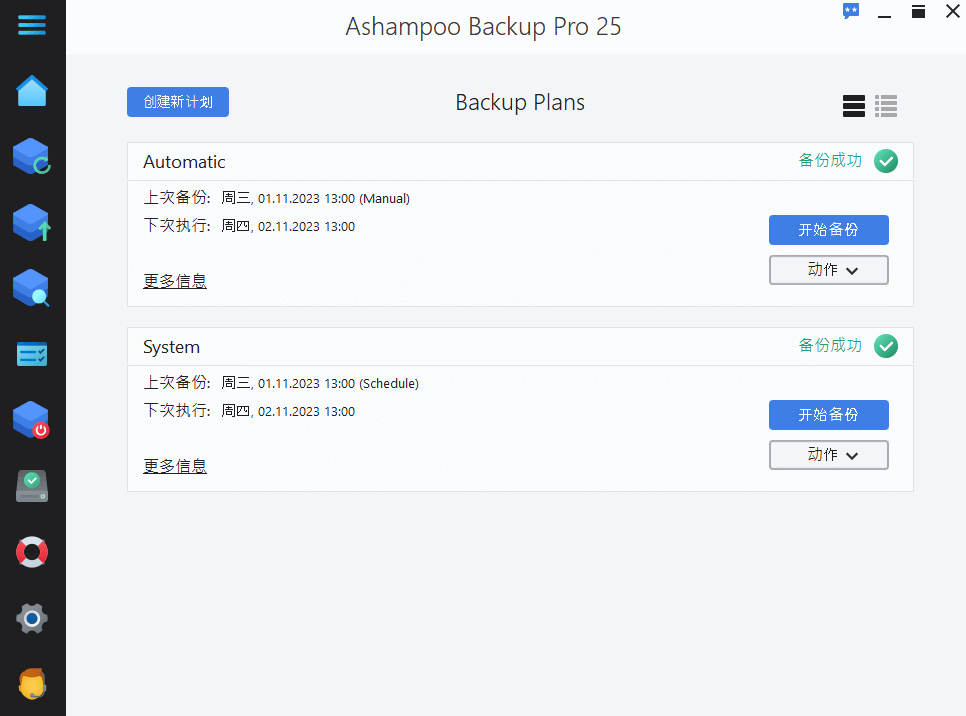Open the Home view in the sidebar
This screenshot has width=966, height=716.
32,90
